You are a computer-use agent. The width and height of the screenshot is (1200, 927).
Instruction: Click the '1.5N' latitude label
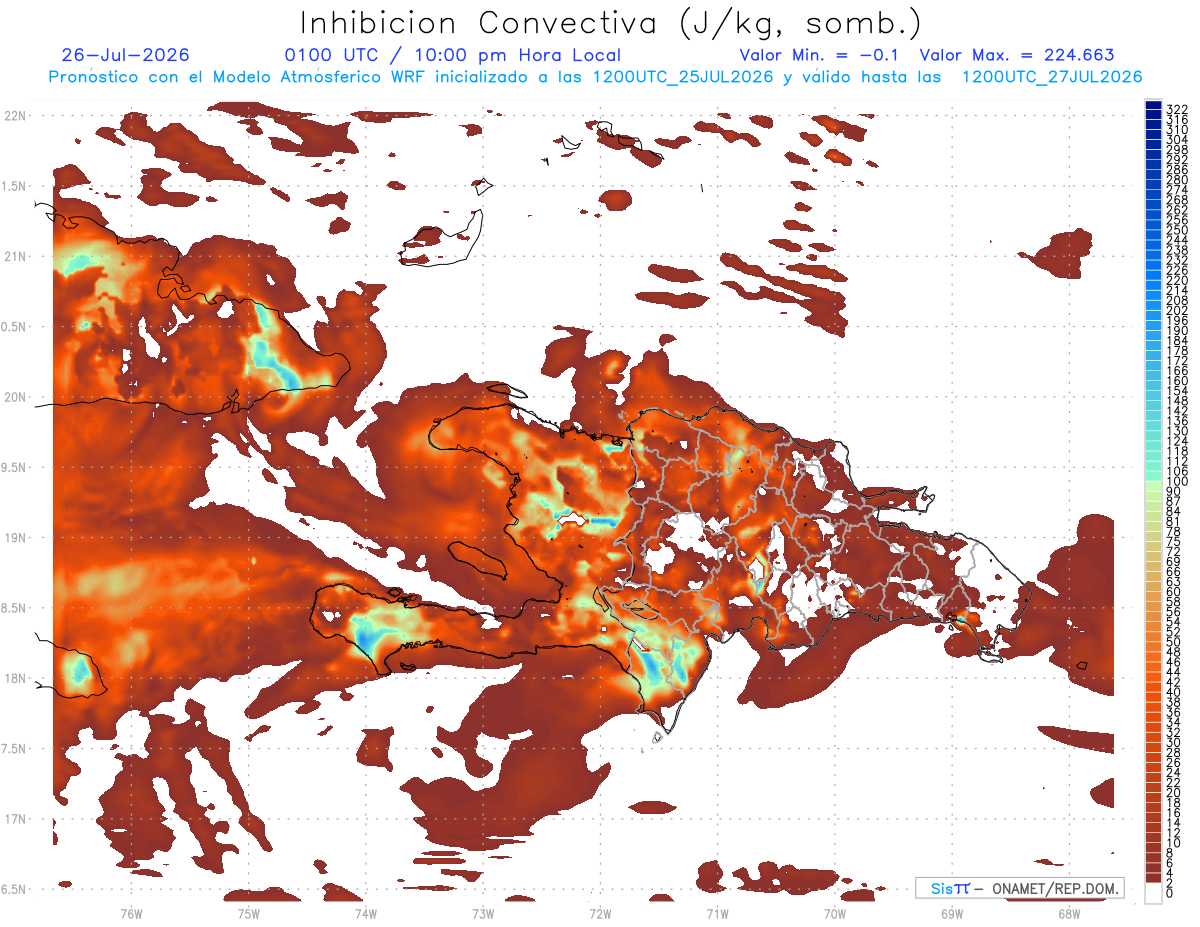[x=15, y=186]
